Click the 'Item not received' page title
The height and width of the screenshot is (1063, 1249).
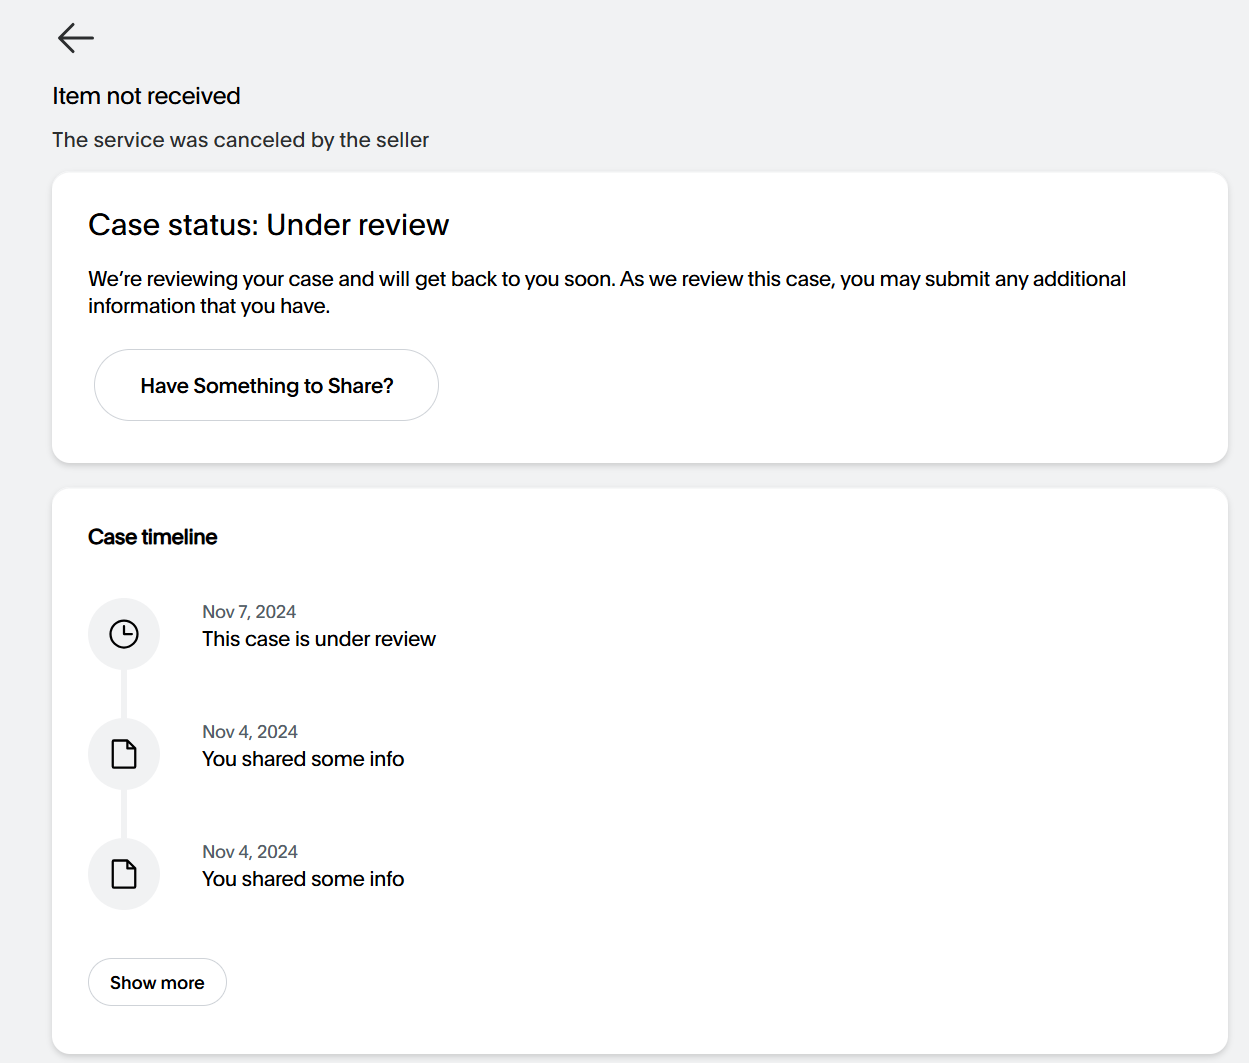tap(146, 96)
